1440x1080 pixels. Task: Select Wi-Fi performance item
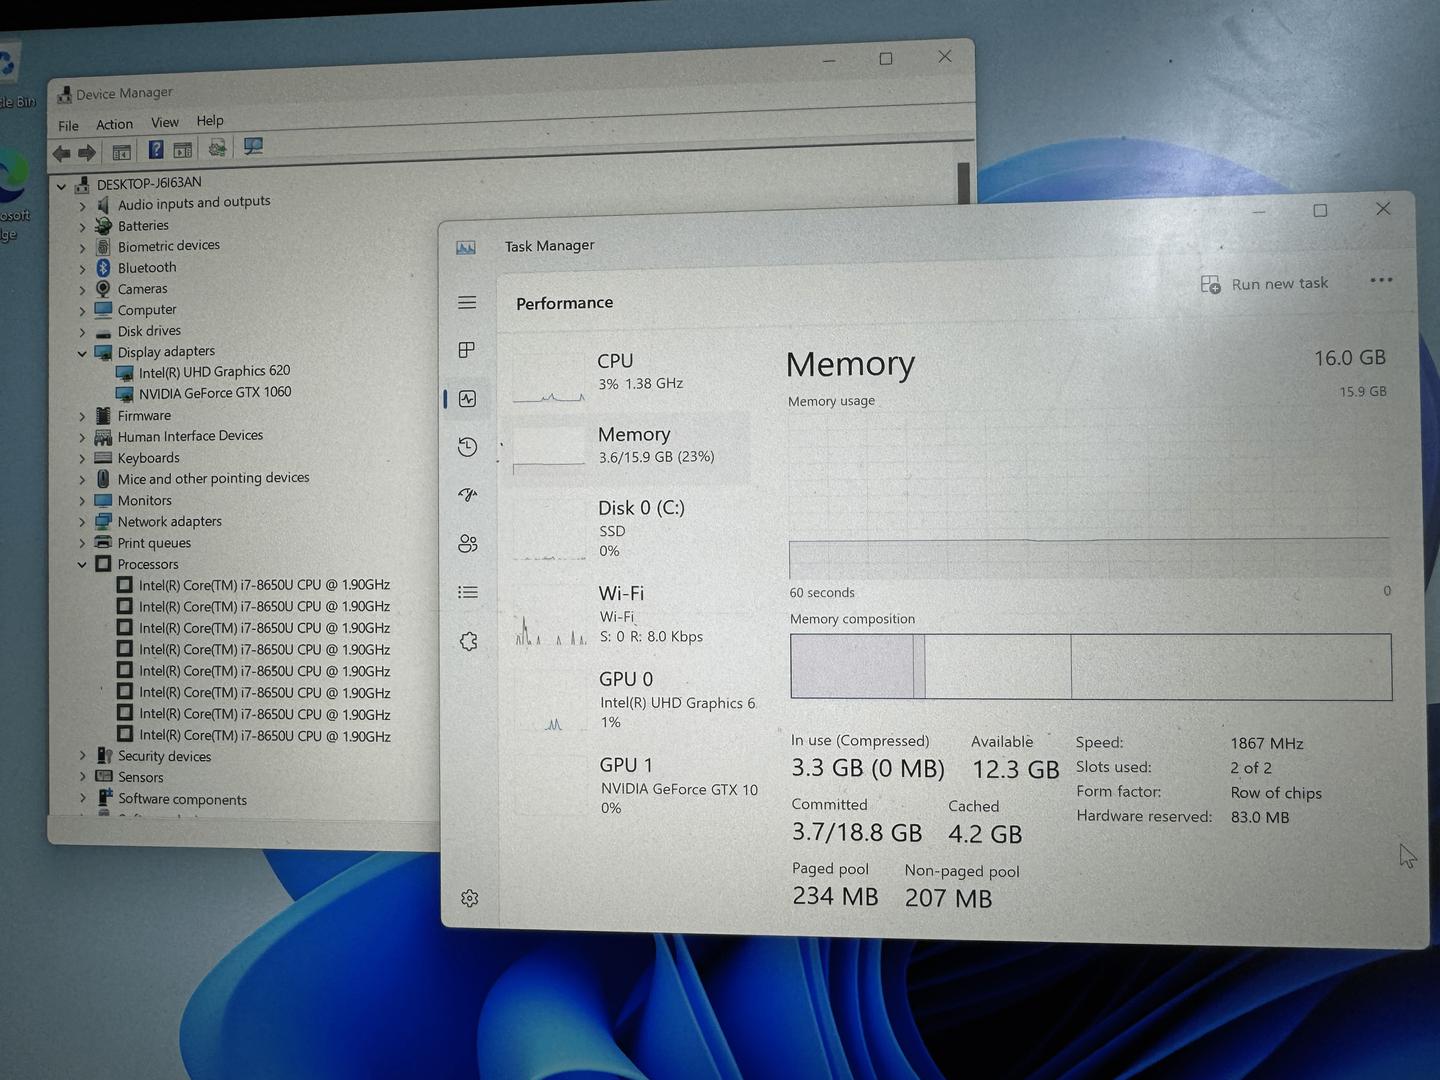point(628,614)
